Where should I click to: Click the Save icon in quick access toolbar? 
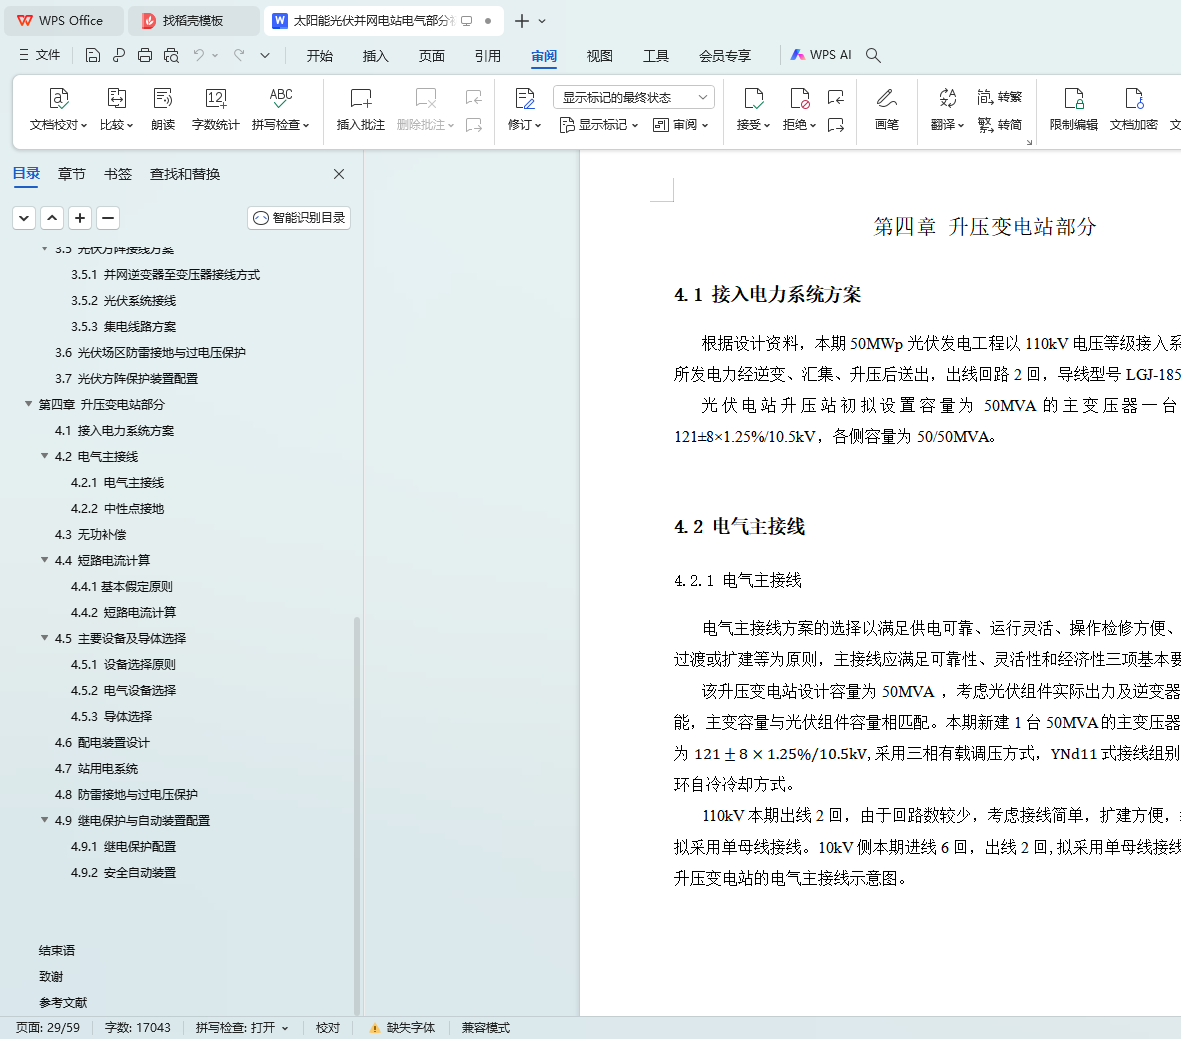(93, 55)
